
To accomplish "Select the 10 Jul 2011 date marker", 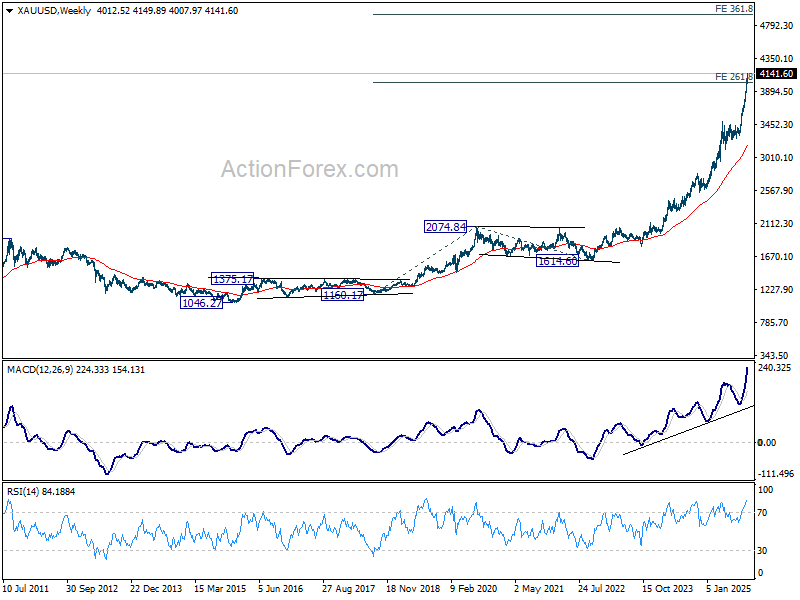I will point(27,590).
